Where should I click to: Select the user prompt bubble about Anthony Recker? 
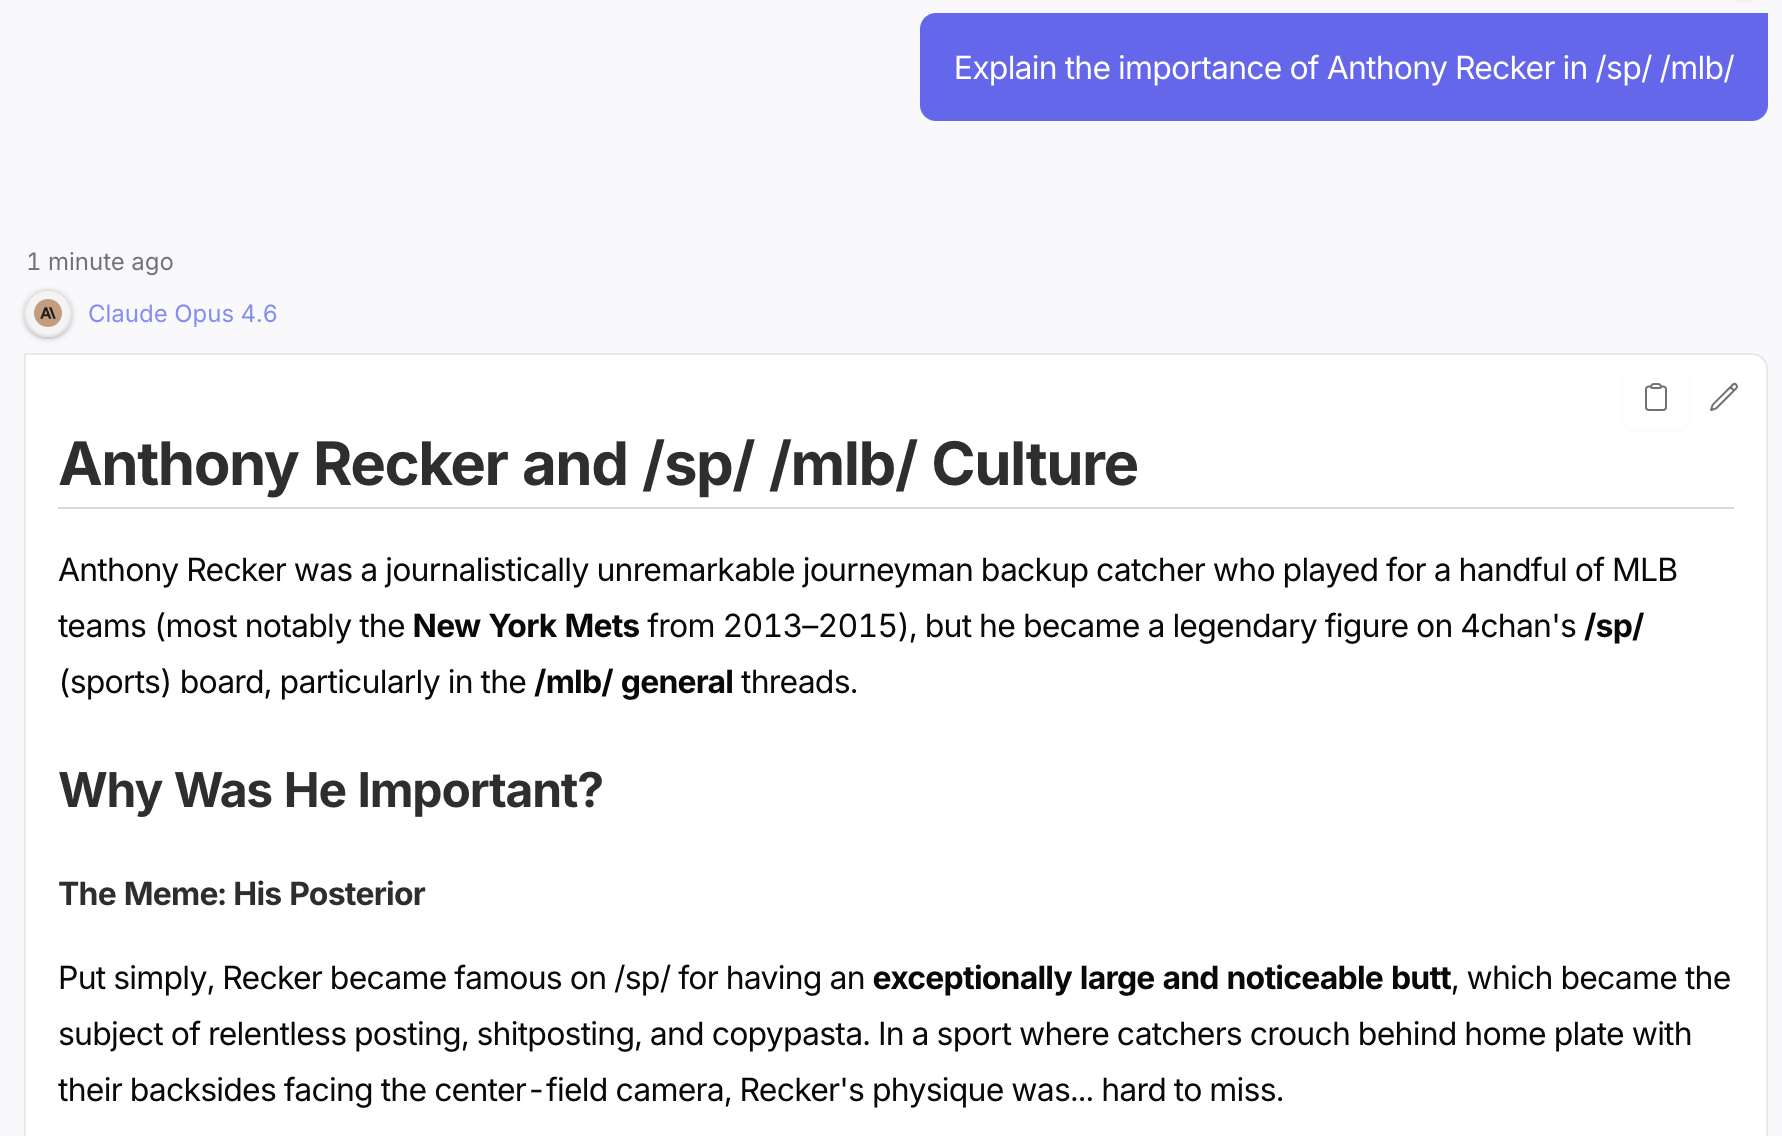coord(1343,67)
